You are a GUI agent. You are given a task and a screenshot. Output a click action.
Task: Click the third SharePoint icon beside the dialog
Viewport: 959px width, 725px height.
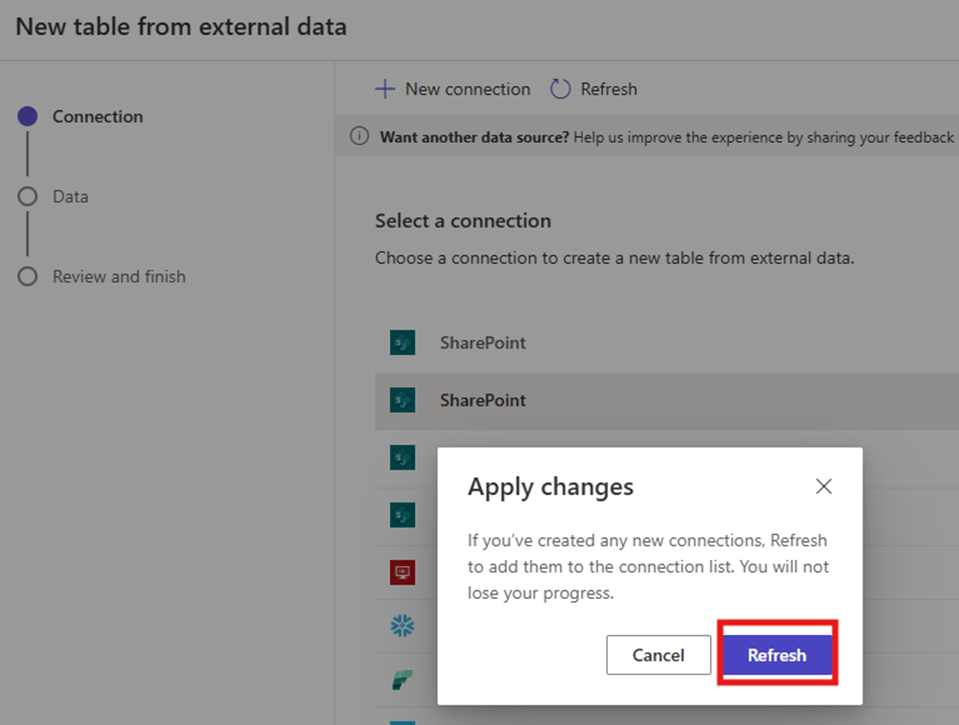(x=402, y=458)
